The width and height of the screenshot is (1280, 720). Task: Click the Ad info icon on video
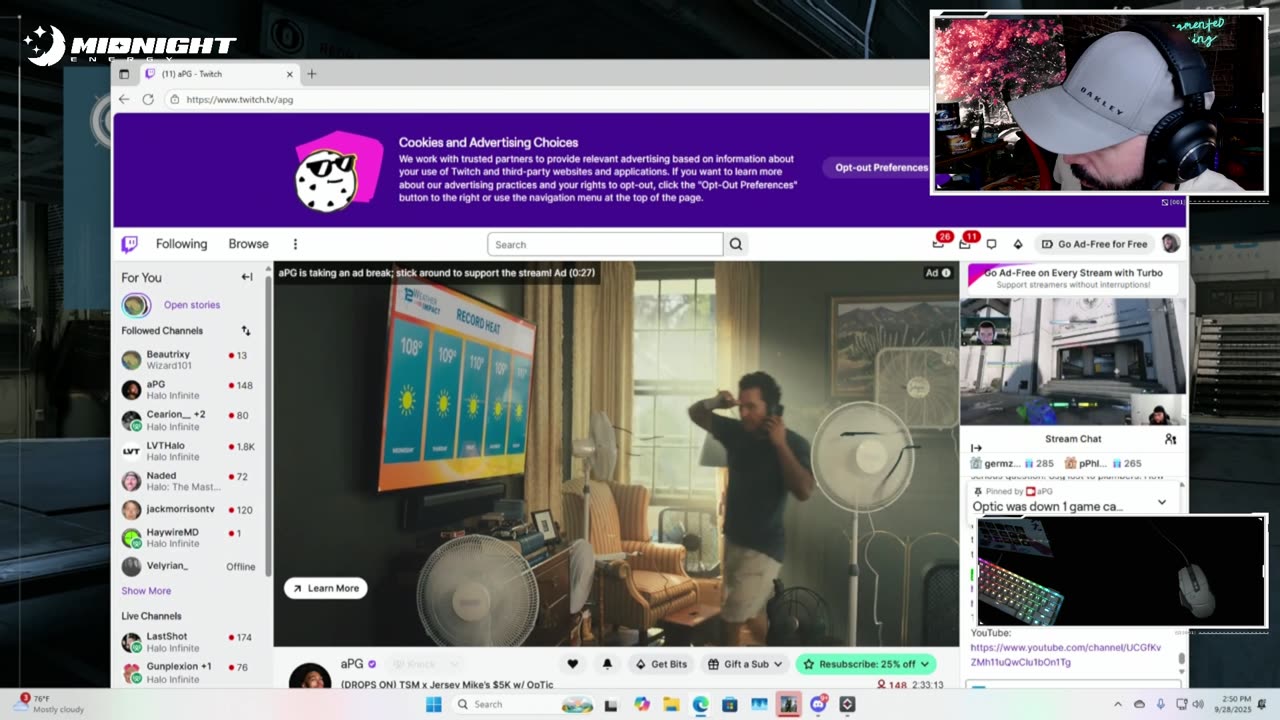946,272
